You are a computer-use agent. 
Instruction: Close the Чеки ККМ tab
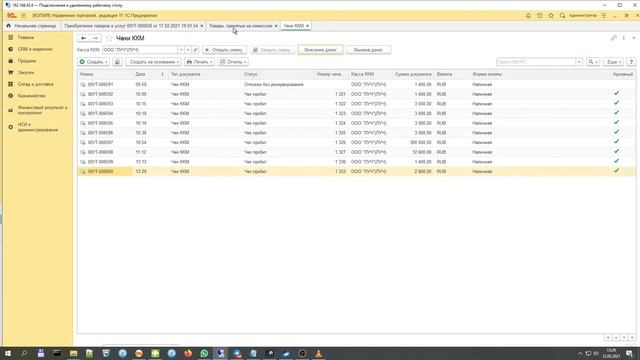307,26
